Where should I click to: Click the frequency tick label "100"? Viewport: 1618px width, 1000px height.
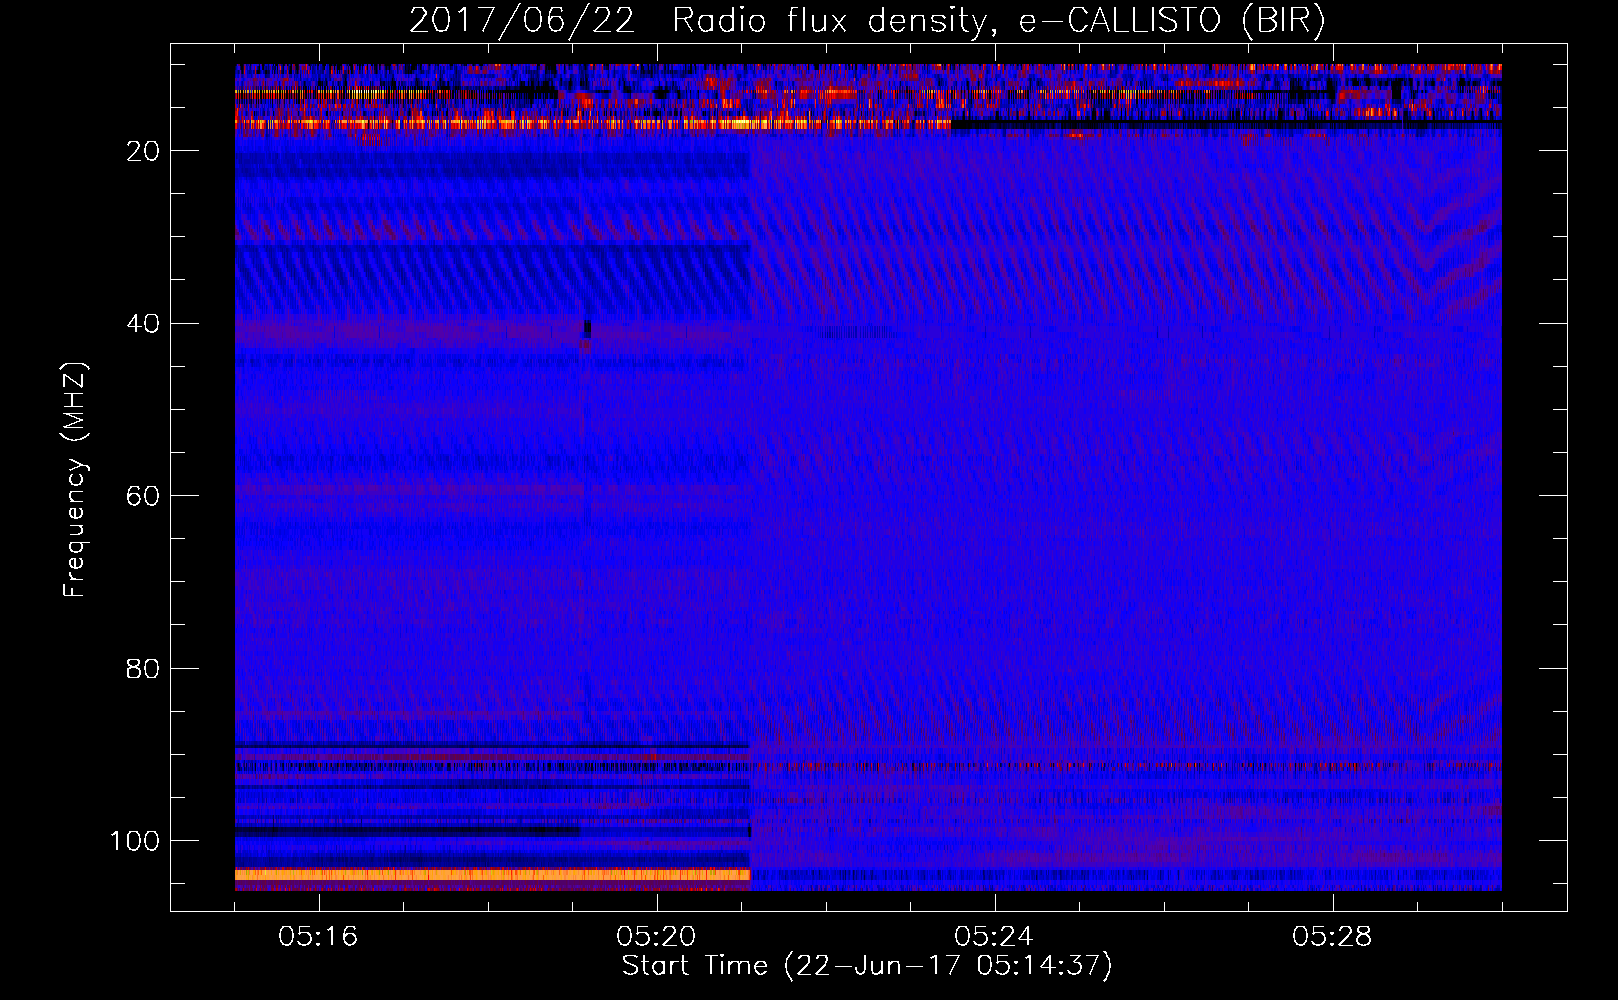point(135,841)
